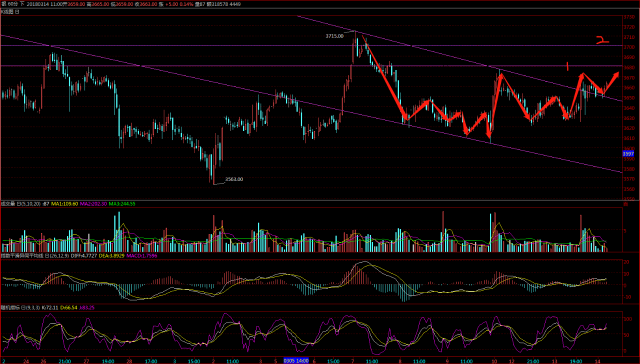Screen dimensions: 640x364
Task: Click the DIFF value in the MACD panel
Action: pyautogui.click(x=84, y=256)
